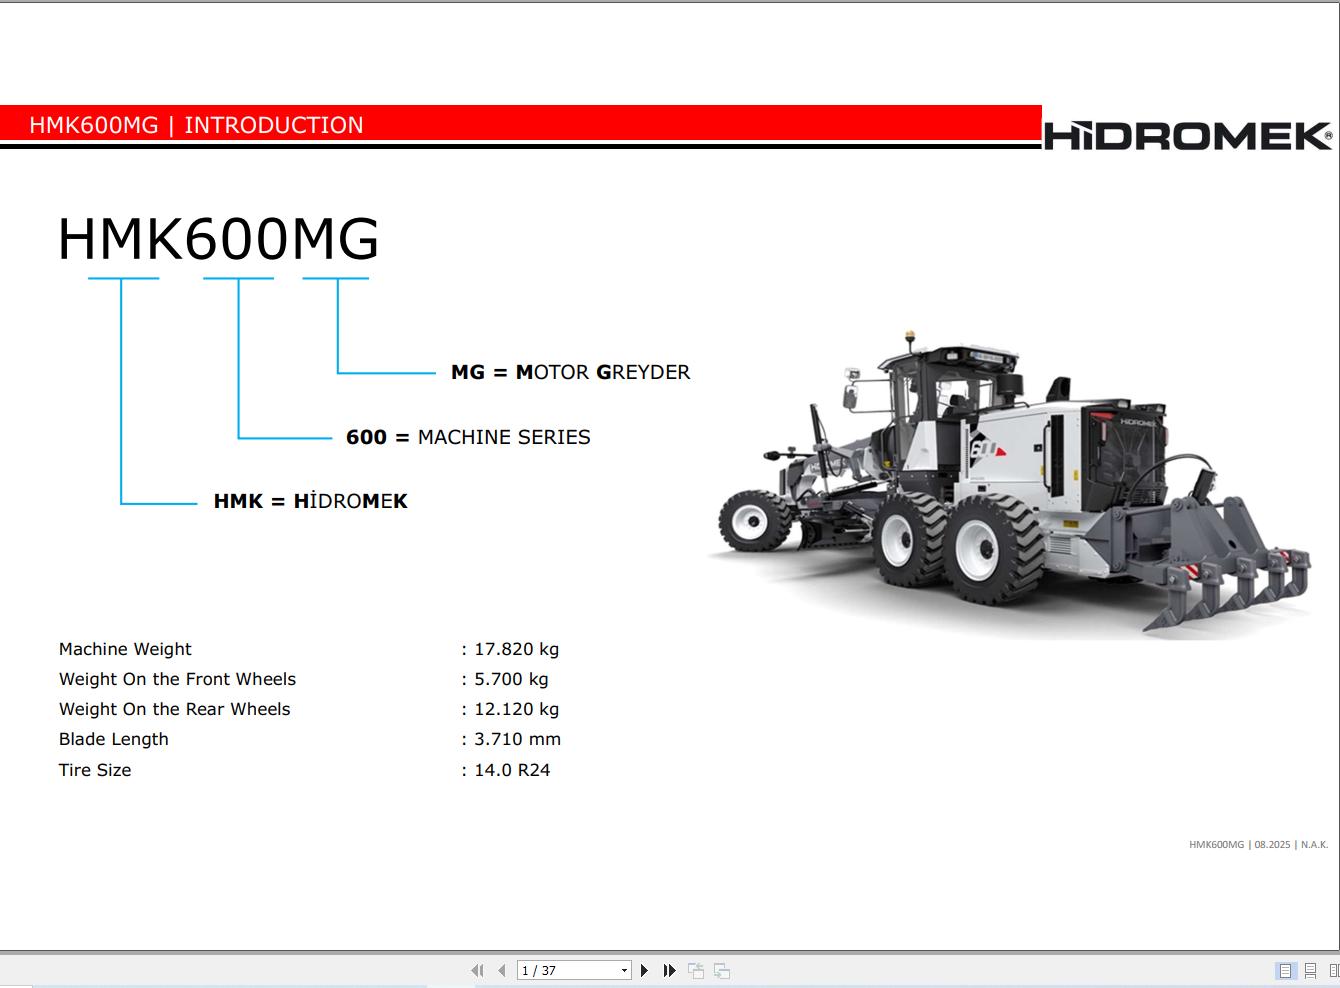Screen dimensions: 1340x988
Task: Click the 600 = MACHINE SERIES label
Action: tap(468, 437)
